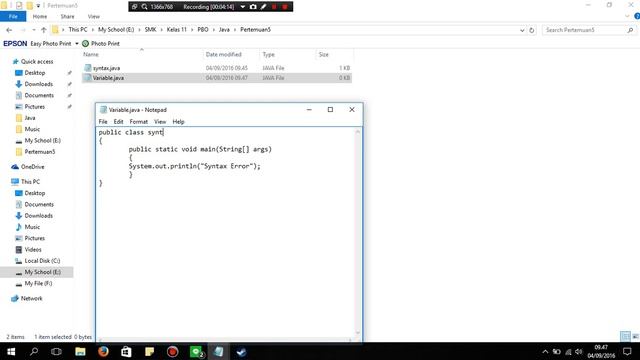The height and width of the screenshot is (360, 640).
Task: Open the Windows Start button
Action: click(11, 351)
